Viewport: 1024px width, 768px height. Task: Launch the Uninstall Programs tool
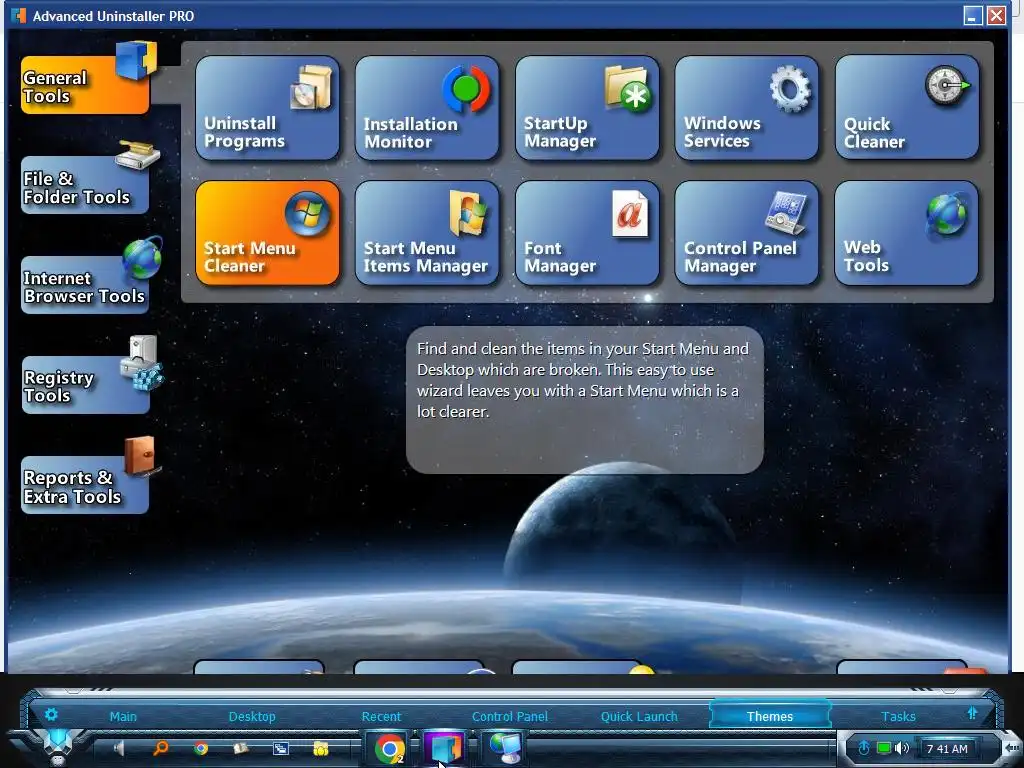click(267, 108)
